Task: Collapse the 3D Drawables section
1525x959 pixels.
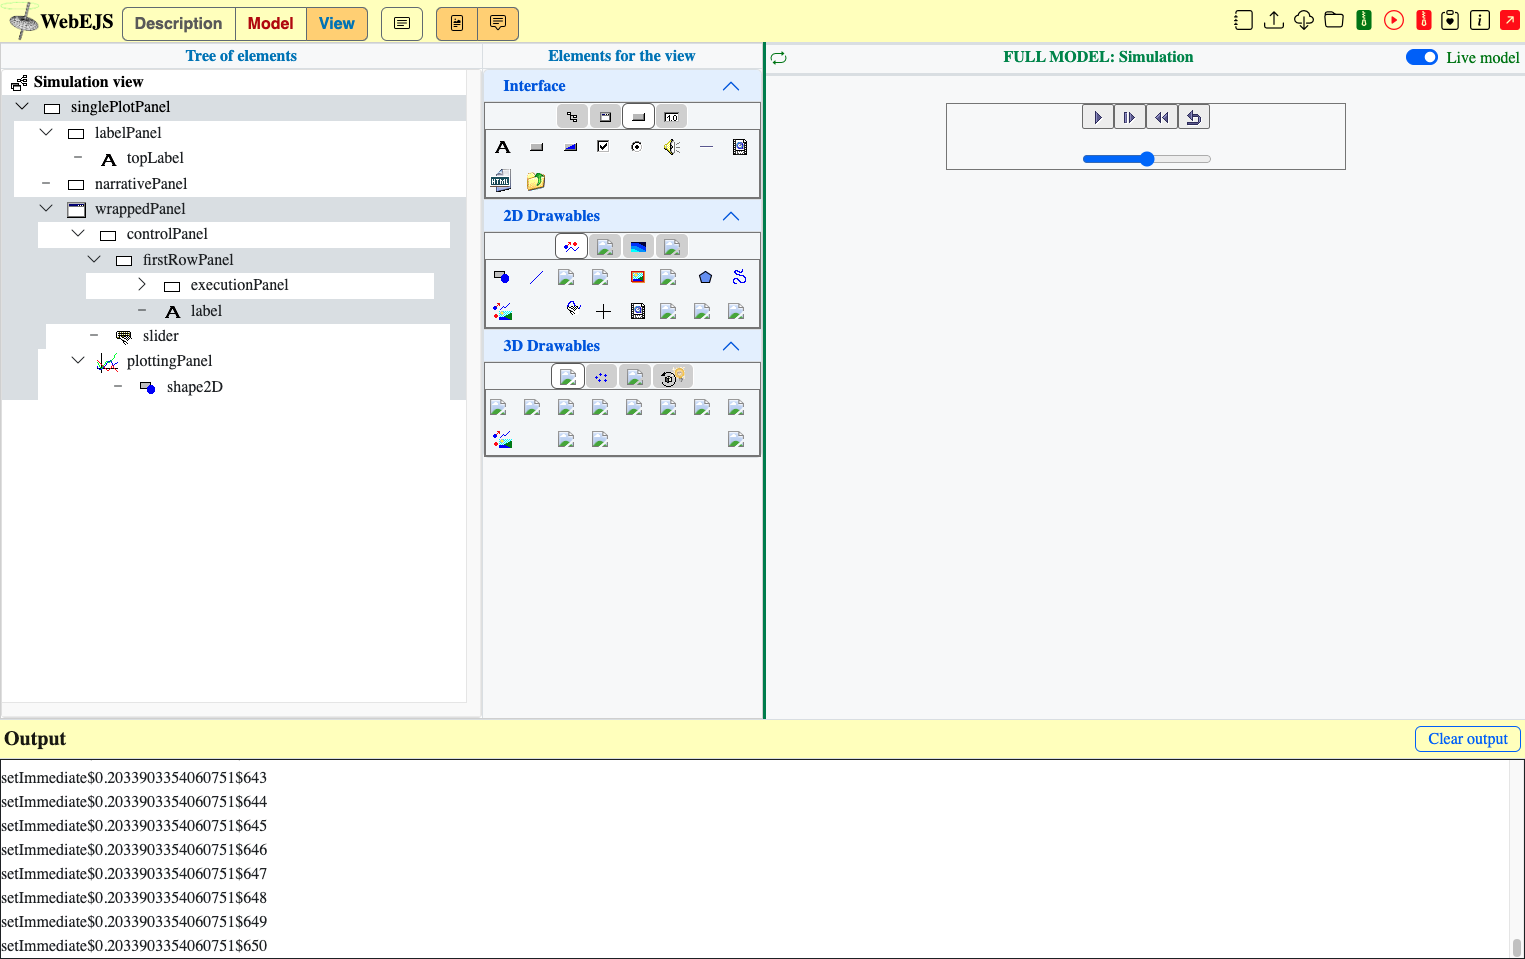Action: pyautogui.click(x=731, y=346)
